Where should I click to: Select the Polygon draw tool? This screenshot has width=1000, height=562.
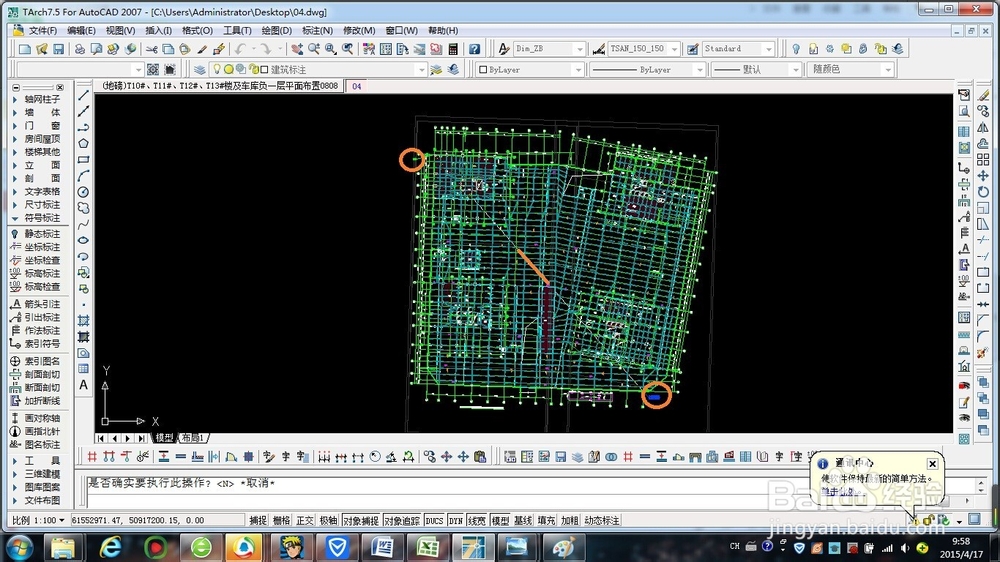click(84, 143)
